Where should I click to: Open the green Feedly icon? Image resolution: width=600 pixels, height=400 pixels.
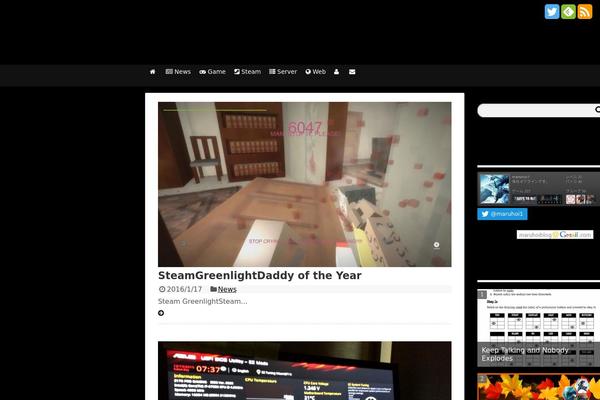click(x=568, y=12)
